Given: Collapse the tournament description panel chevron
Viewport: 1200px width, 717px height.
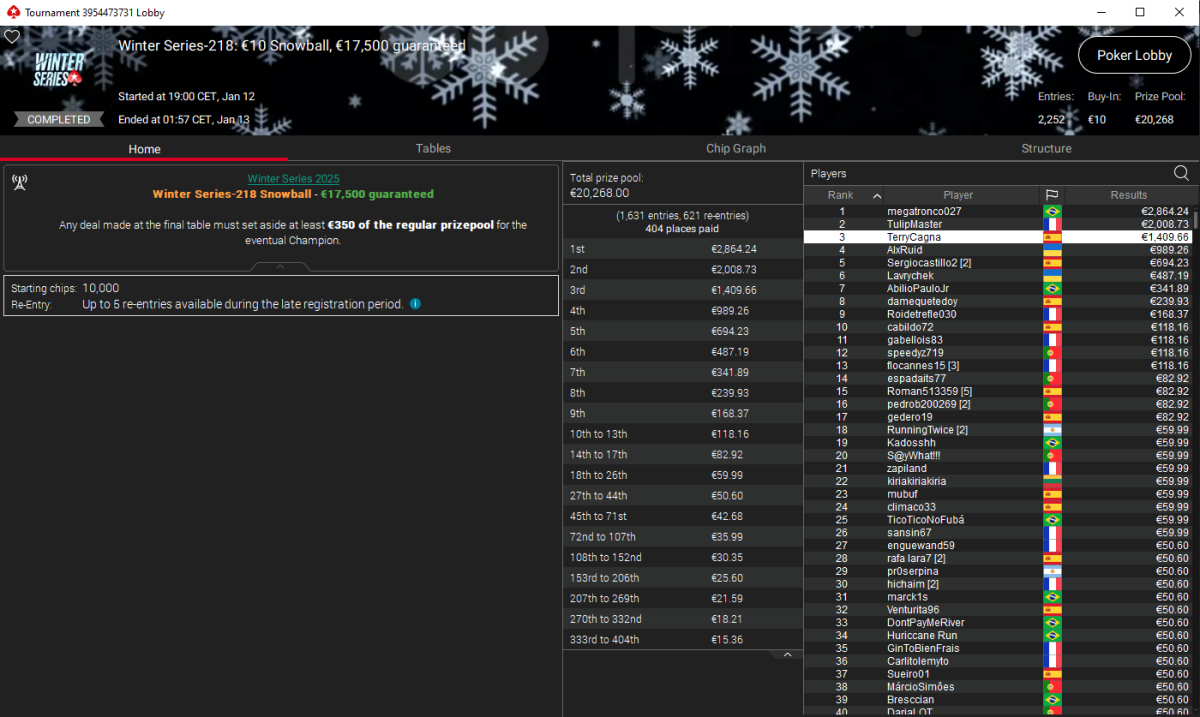Looking at the screenshot, I should [x=280, y=267].
